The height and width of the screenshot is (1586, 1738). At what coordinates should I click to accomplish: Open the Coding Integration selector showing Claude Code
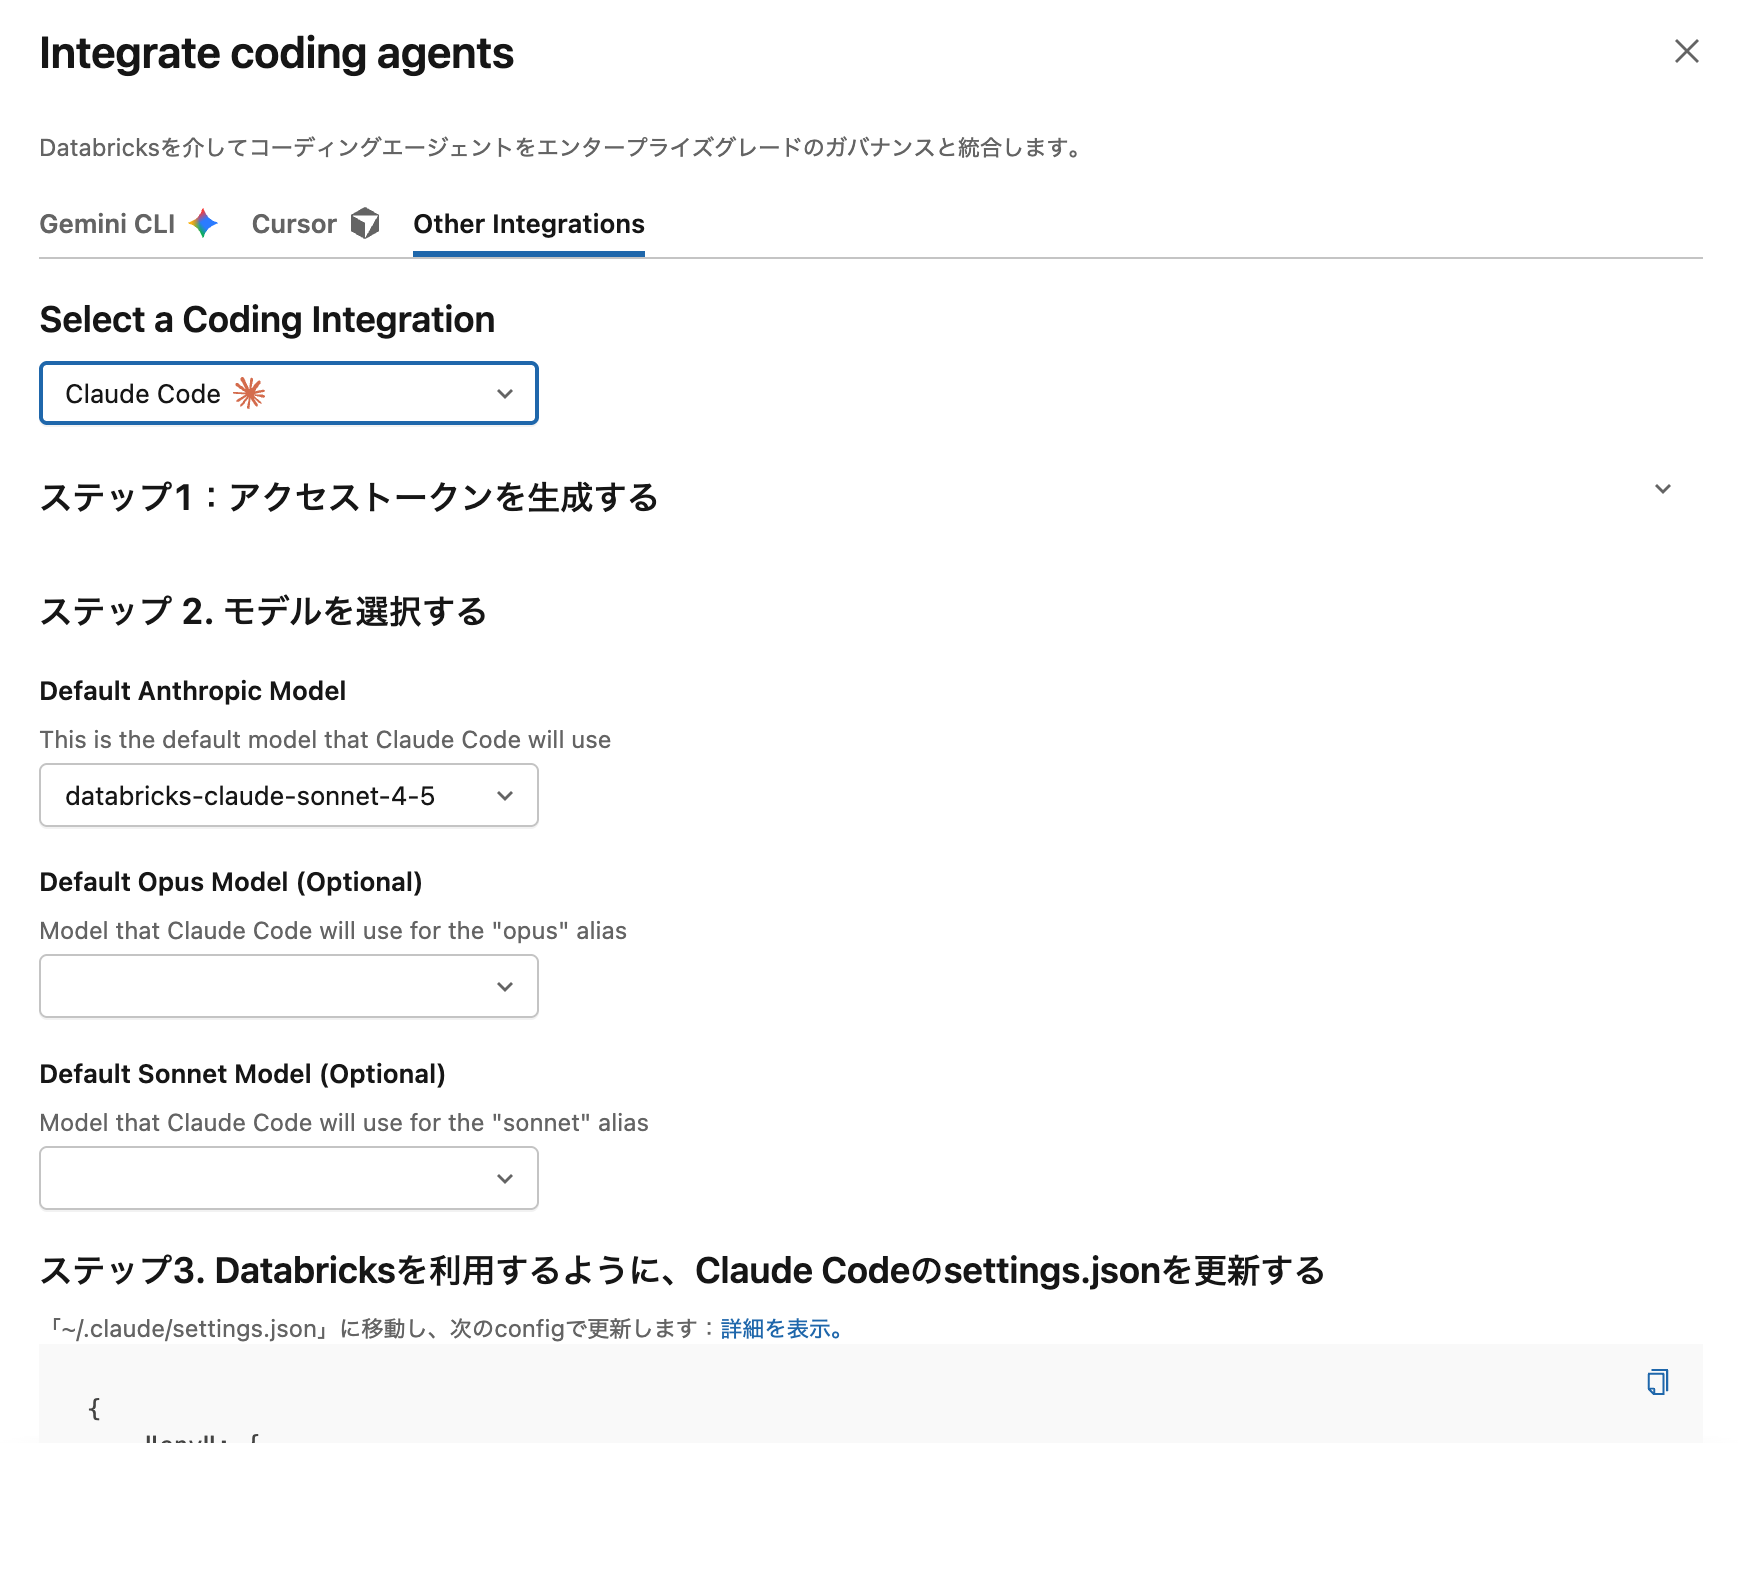pos(288,393)
